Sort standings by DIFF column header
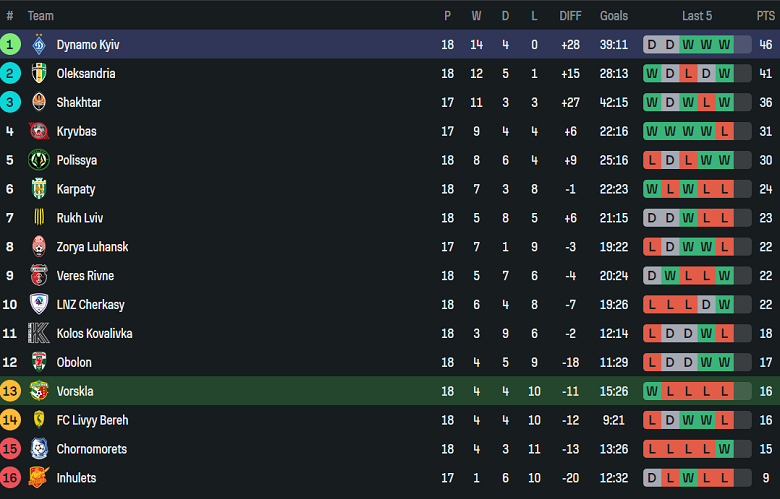Viewport: 780px width, 499px height. (570, 16)
